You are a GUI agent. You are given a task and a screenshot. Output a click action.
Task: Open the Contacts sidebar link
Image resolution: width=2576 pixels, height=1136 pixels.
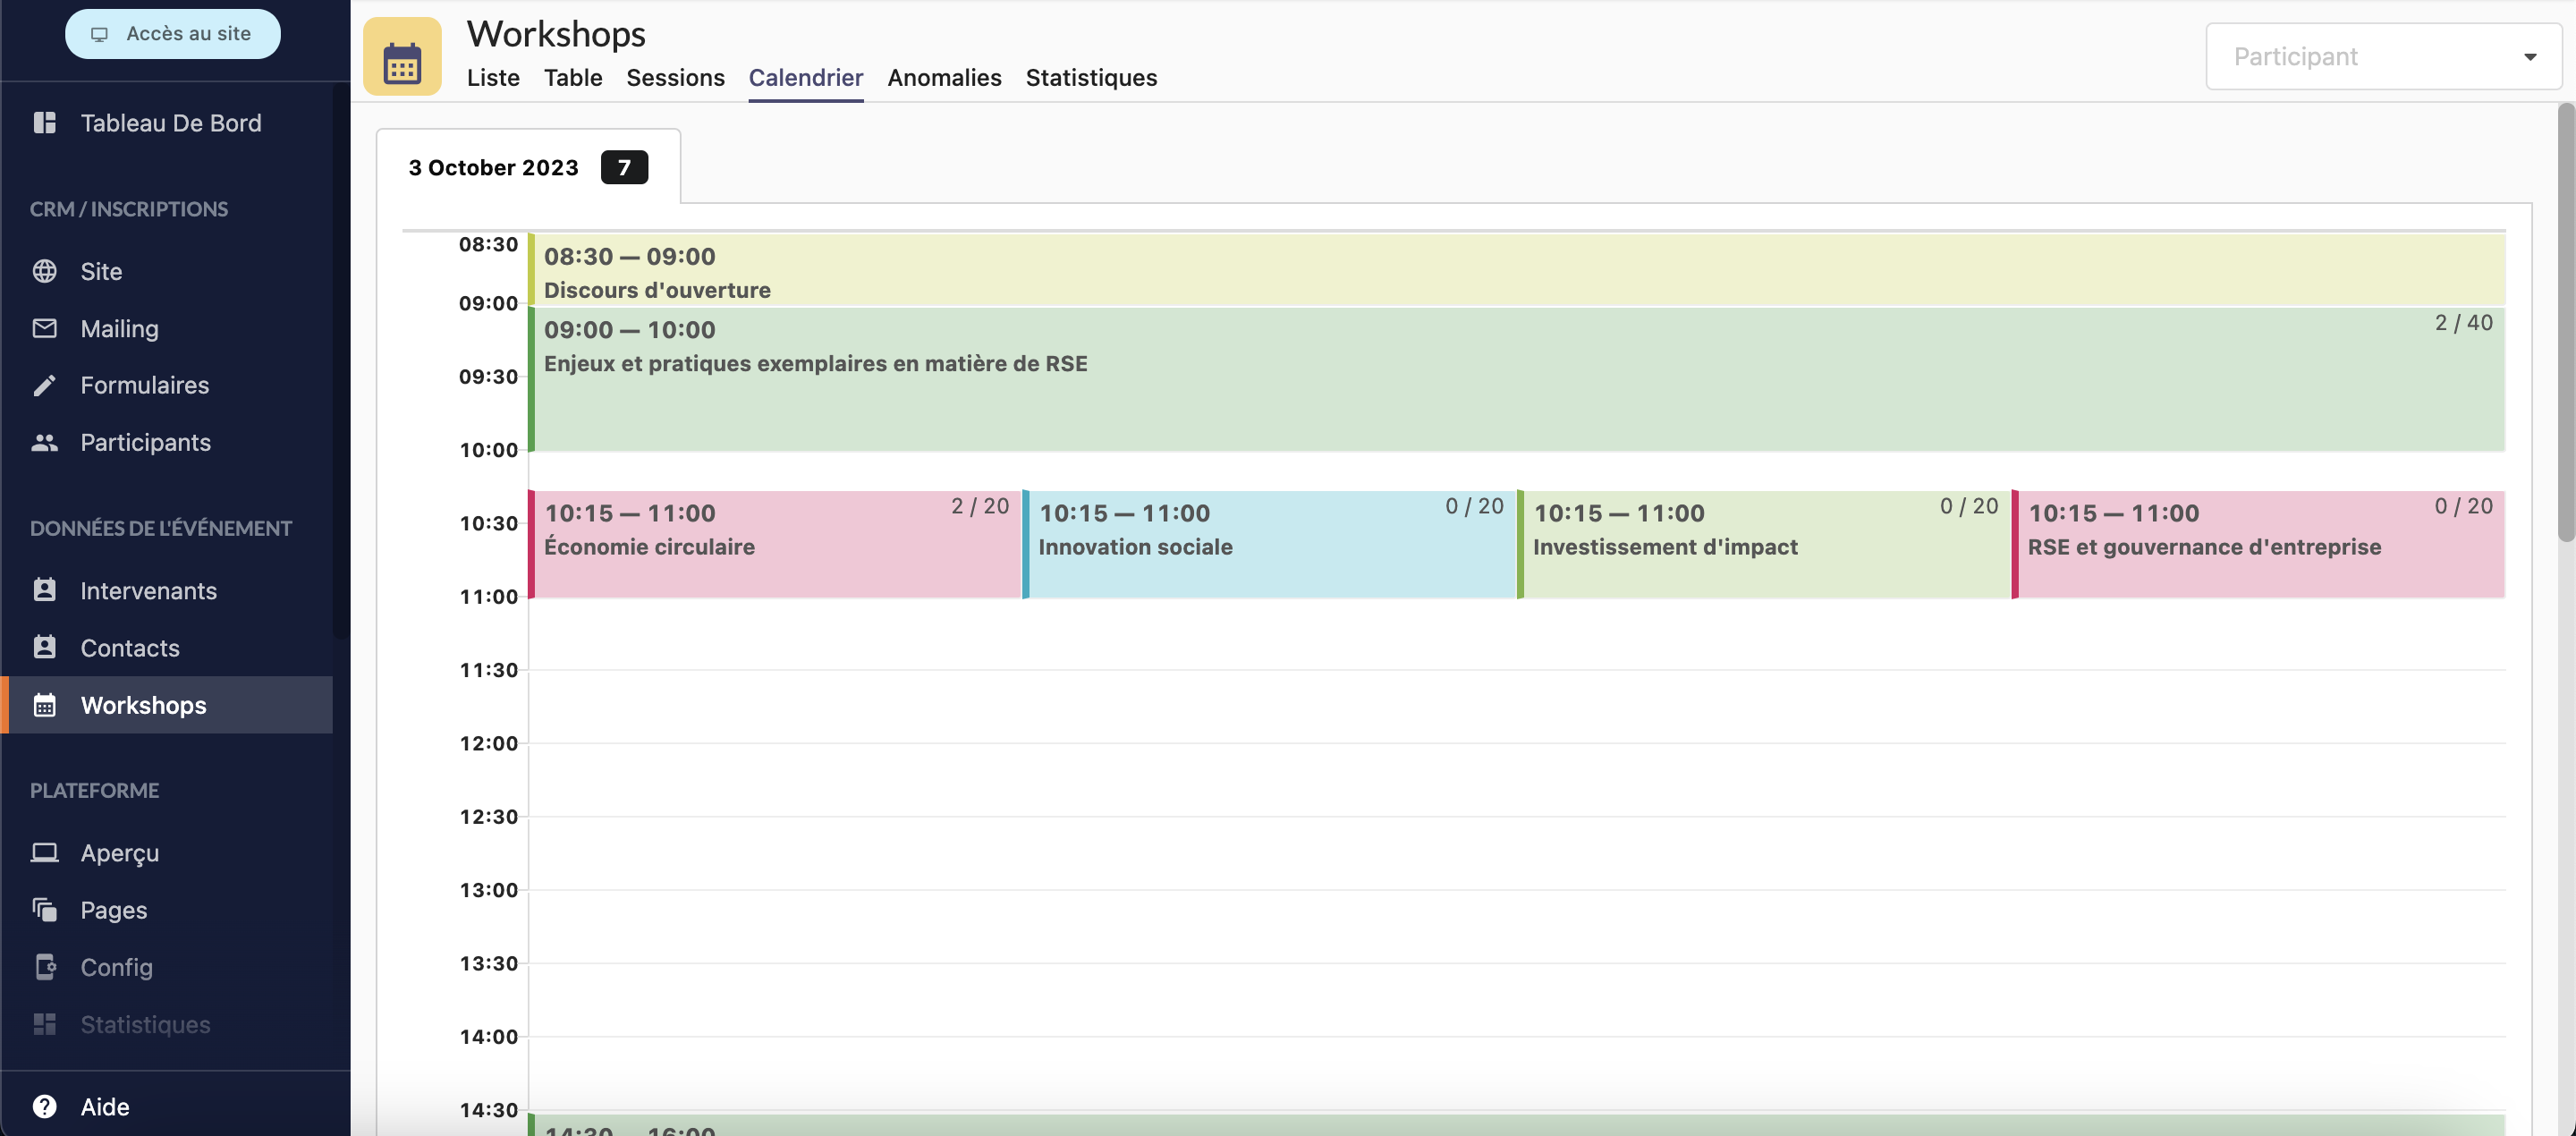(x=130, y=648)
